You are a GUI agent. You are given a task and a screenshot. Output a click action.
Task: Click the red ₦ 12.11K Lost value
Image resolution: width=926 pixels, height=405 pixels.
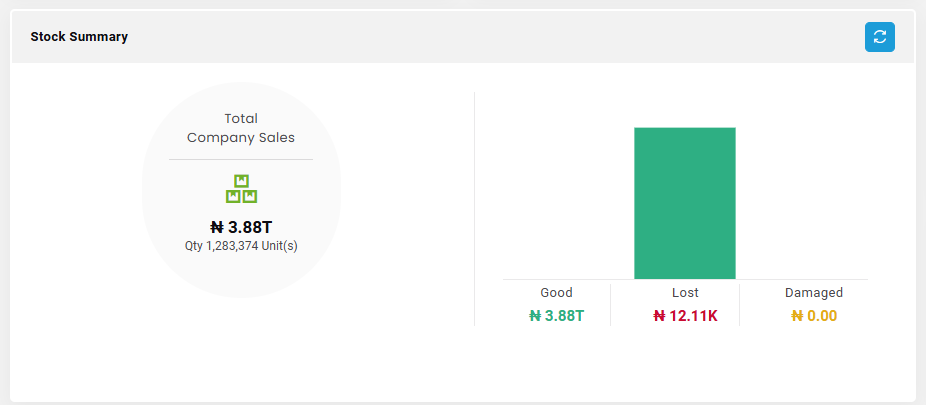[x=685, y=316]
